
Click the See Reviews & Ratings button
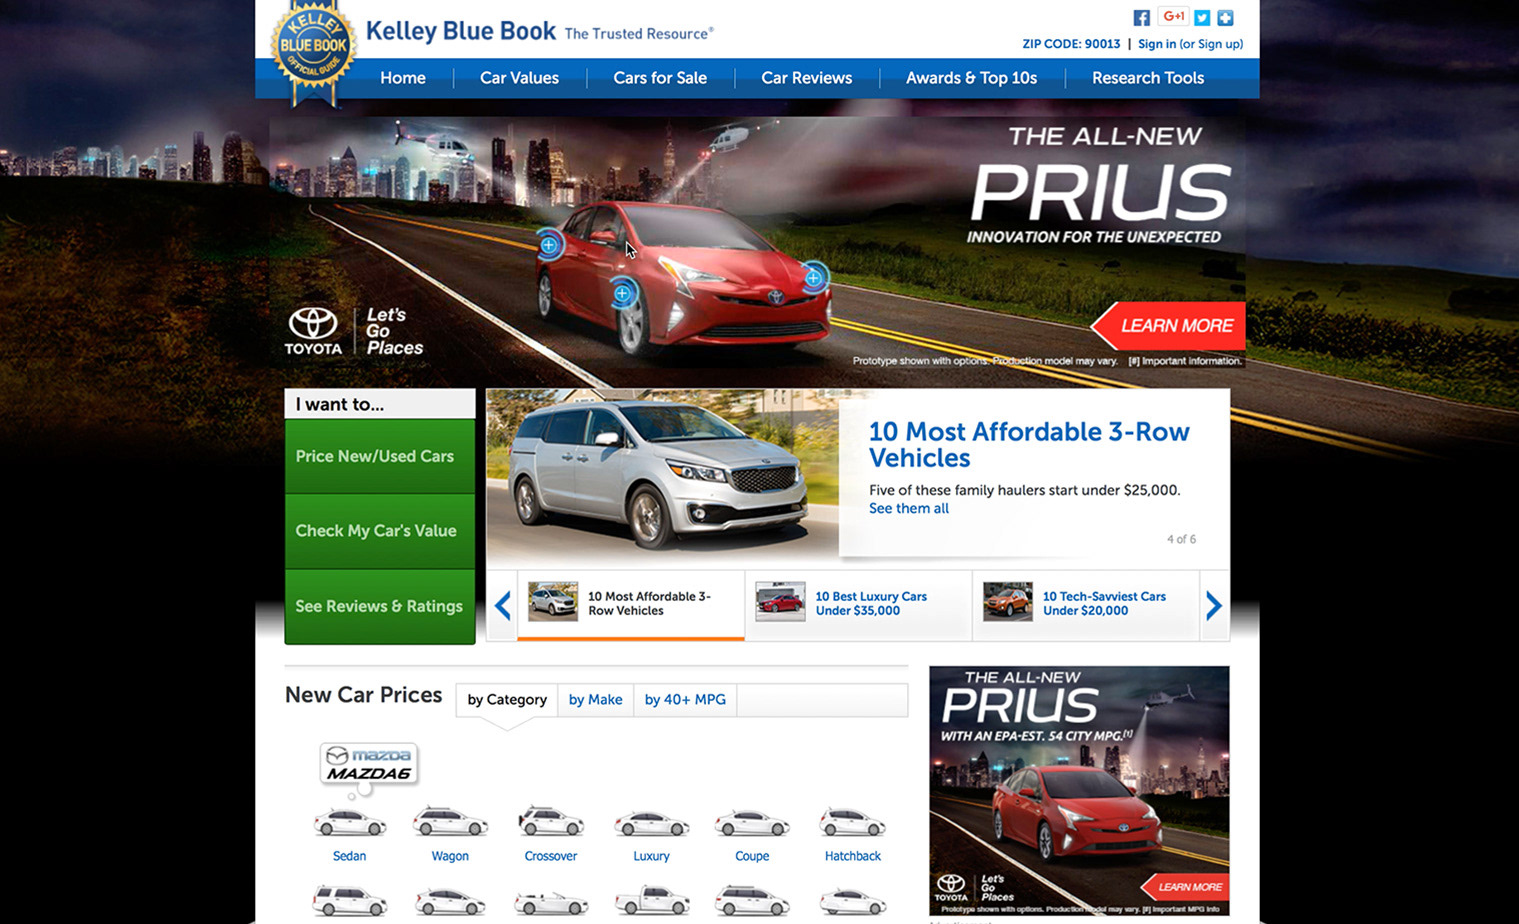(380, 606)
